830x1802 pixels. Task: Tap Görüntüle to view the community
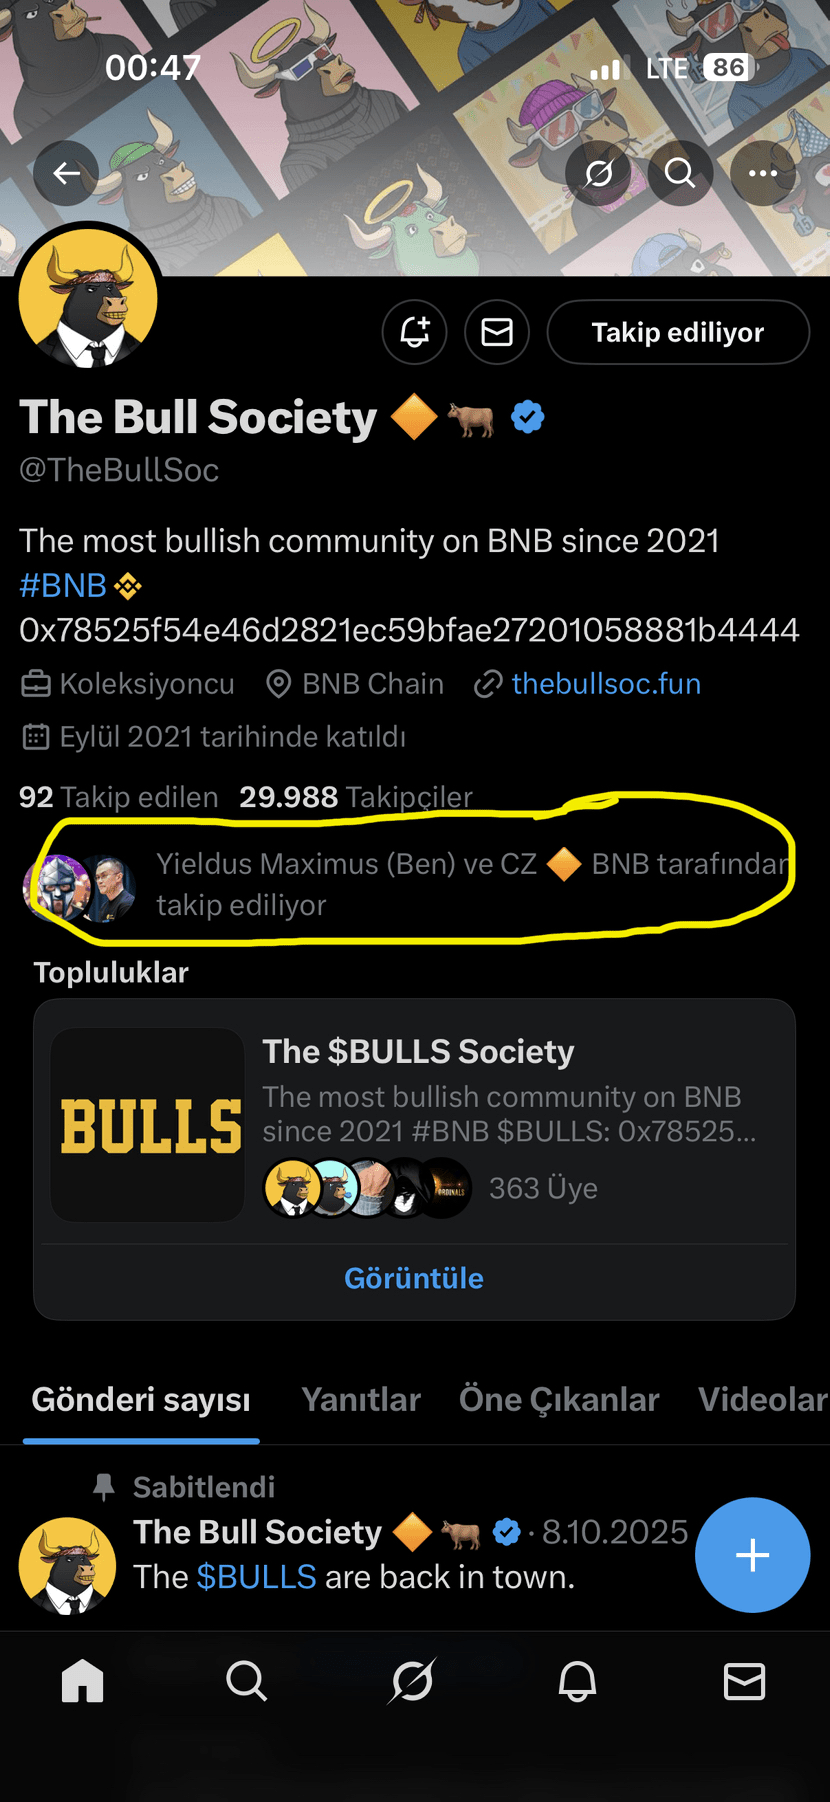[x=414, y=1278]
